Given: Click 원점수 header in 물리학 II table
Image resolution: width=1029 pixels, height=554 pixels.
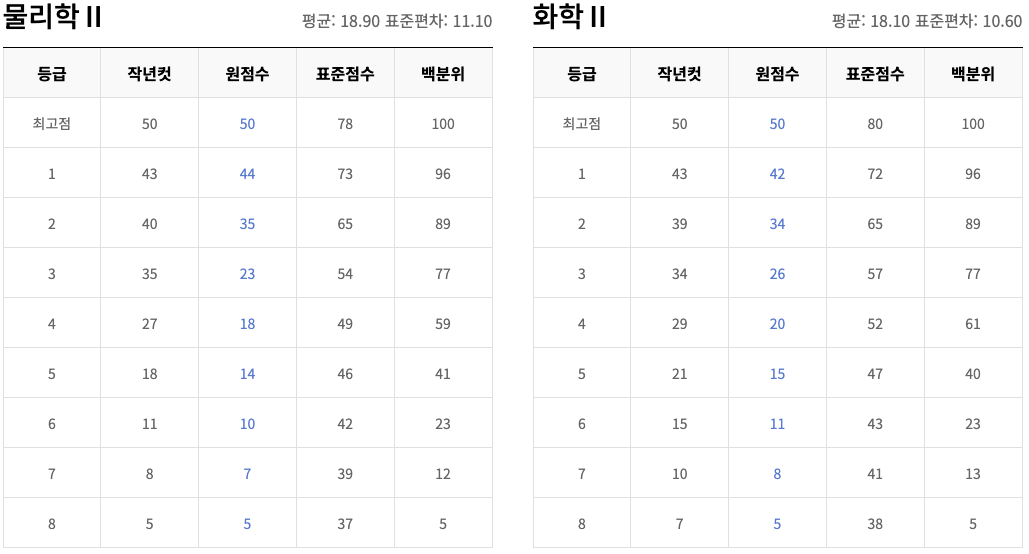Looking at the screenshot, I should 247,73.
